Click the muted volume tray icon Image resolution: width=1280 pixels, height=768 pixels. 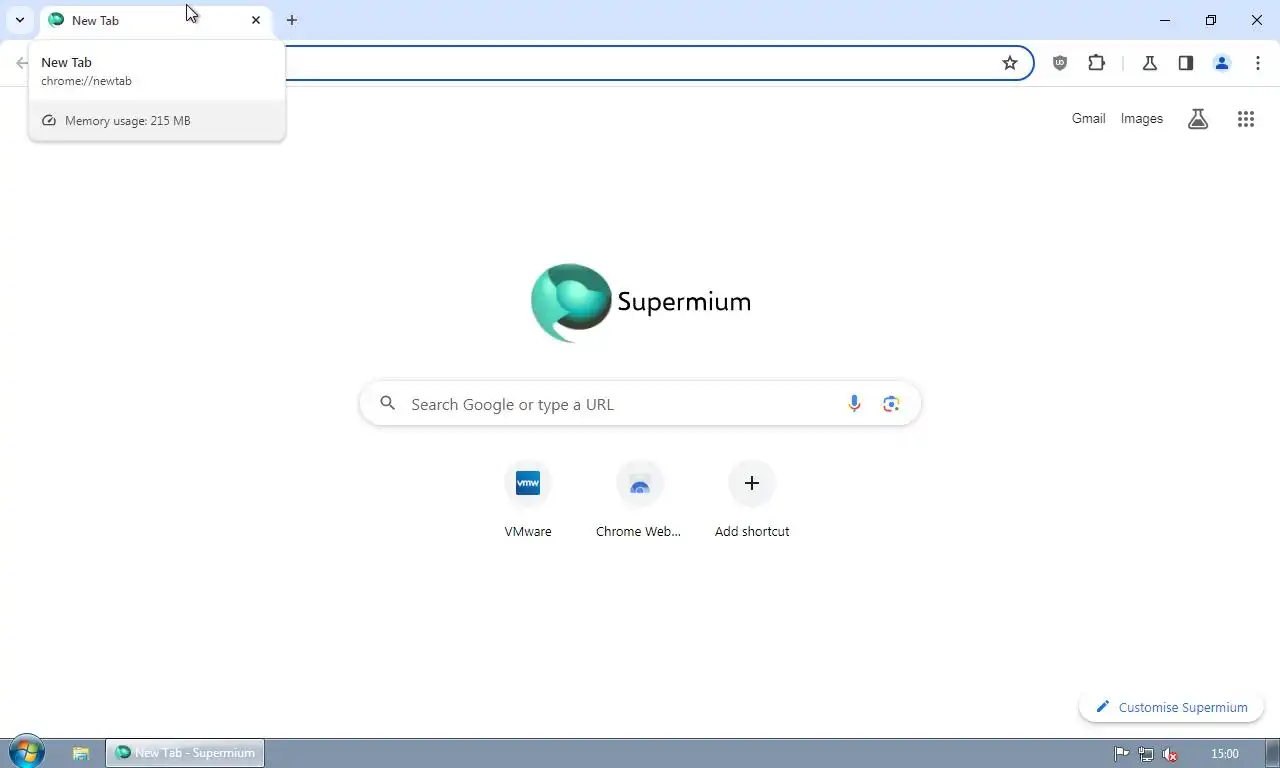[1170, 754]
